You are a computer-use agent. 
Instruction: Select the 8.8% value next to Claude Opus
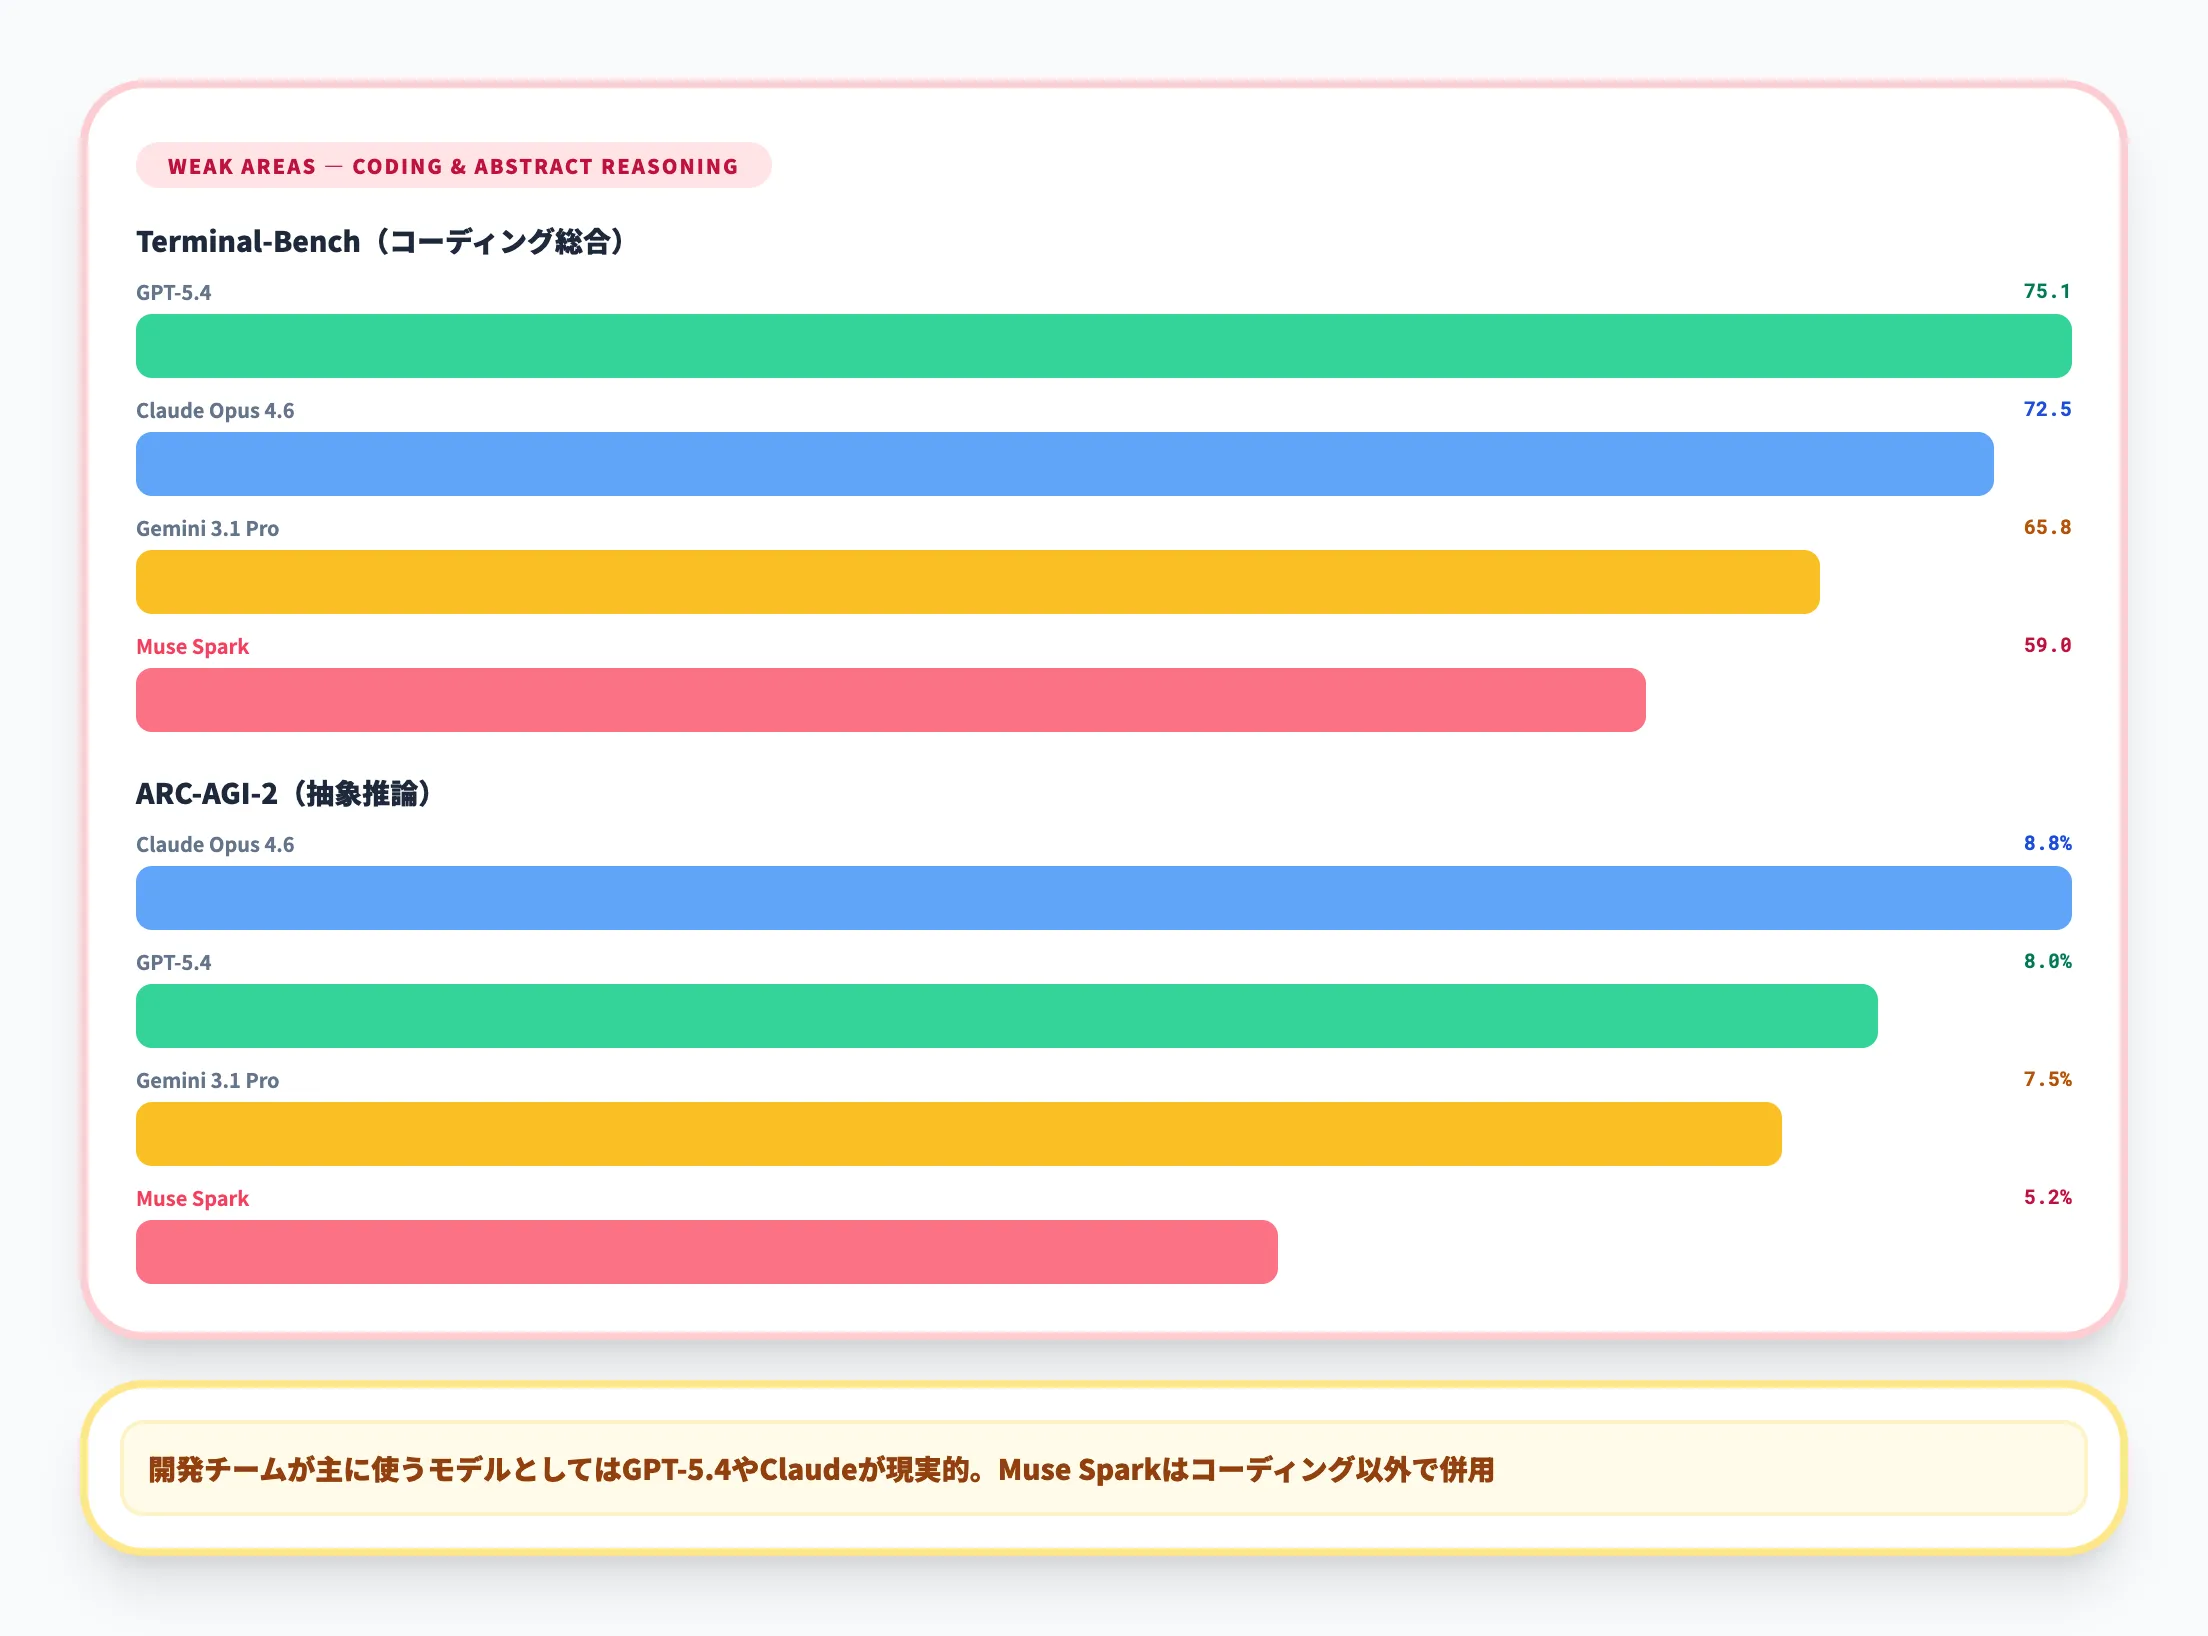coord(2044,843)
